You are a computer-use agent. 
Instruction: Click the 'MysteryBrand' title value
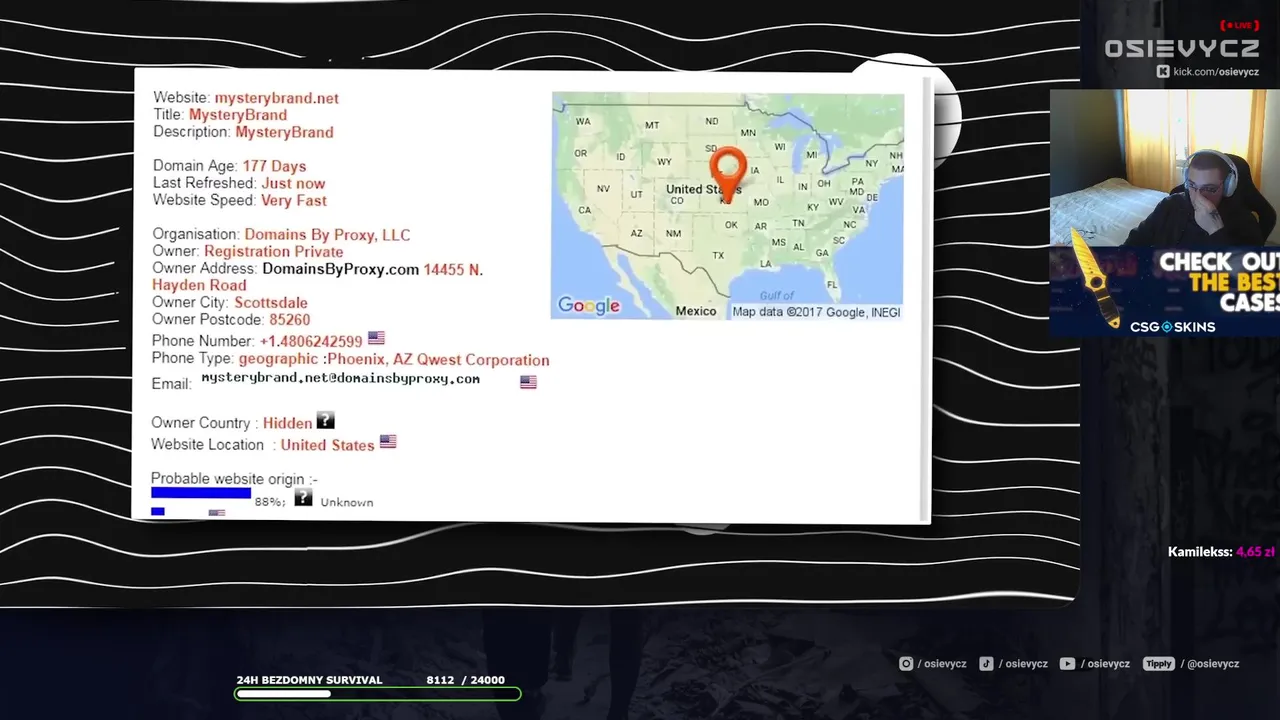[x=238, y=115]
